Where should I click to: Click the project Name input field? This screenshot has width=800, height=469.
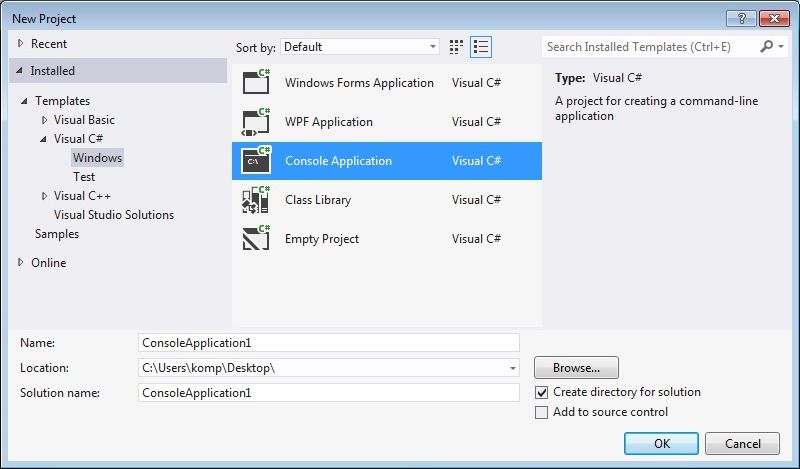(x=329, y=343)
